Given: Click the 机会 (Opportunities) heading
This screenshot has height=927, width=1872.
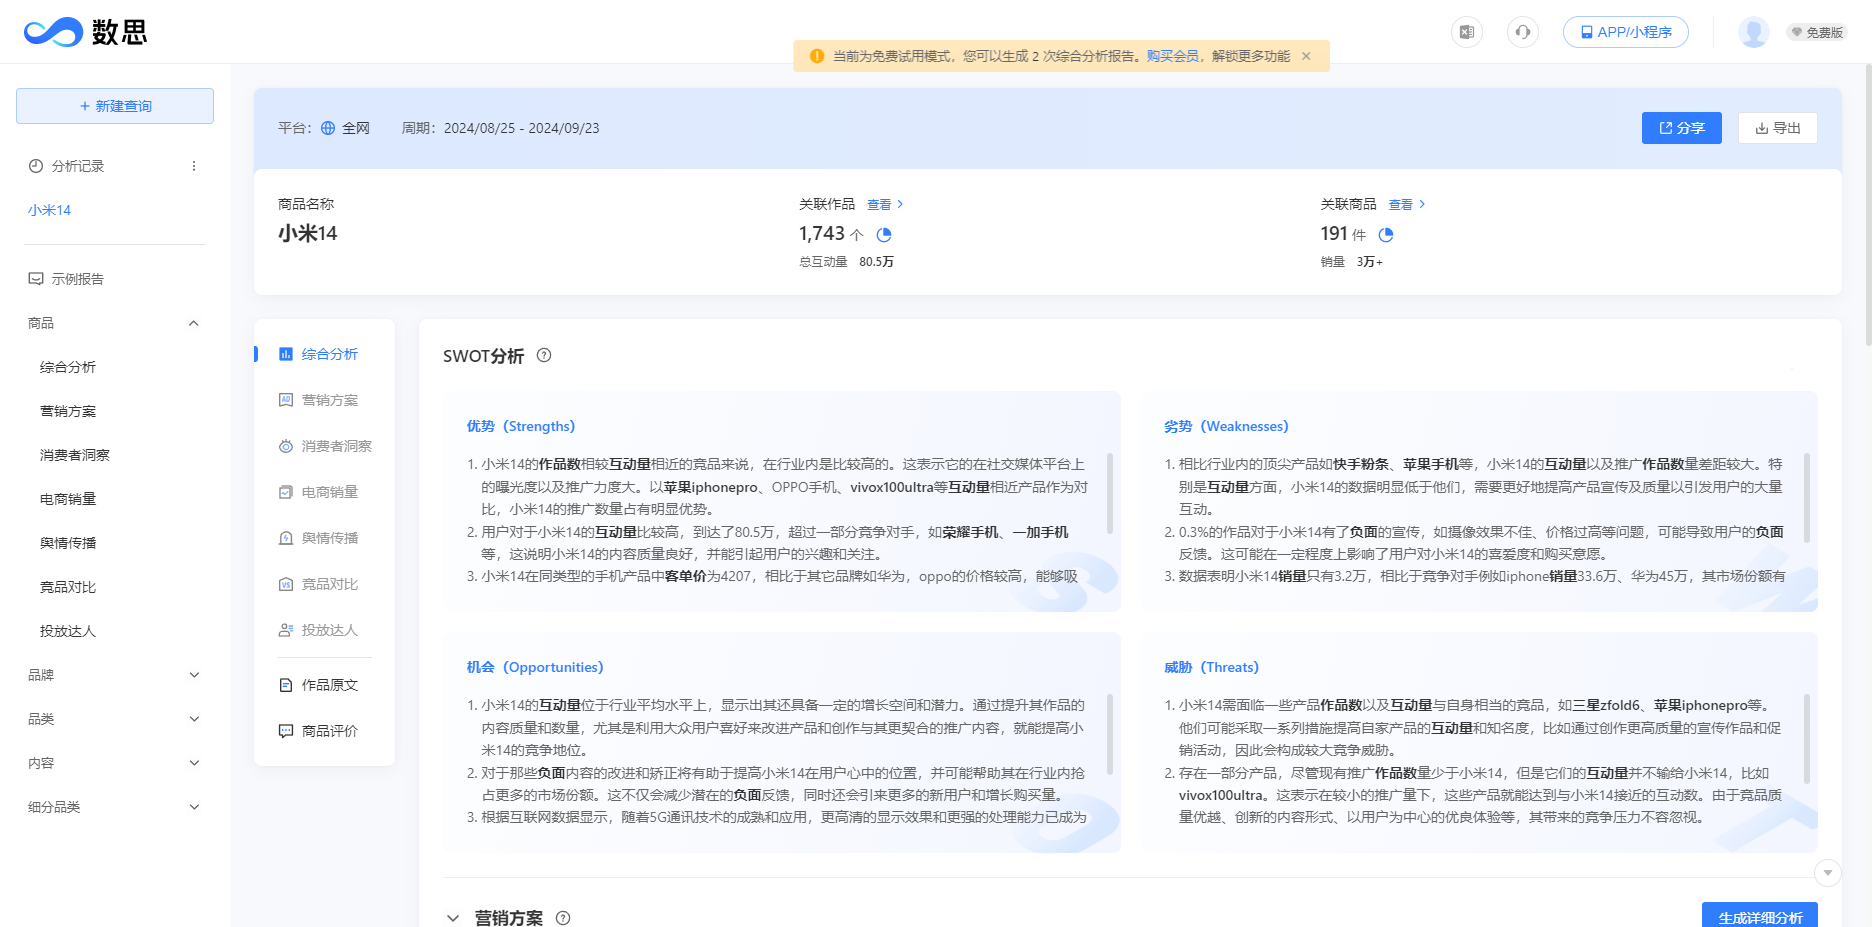Looking at the screenshot, I should (x=535, y=667).
